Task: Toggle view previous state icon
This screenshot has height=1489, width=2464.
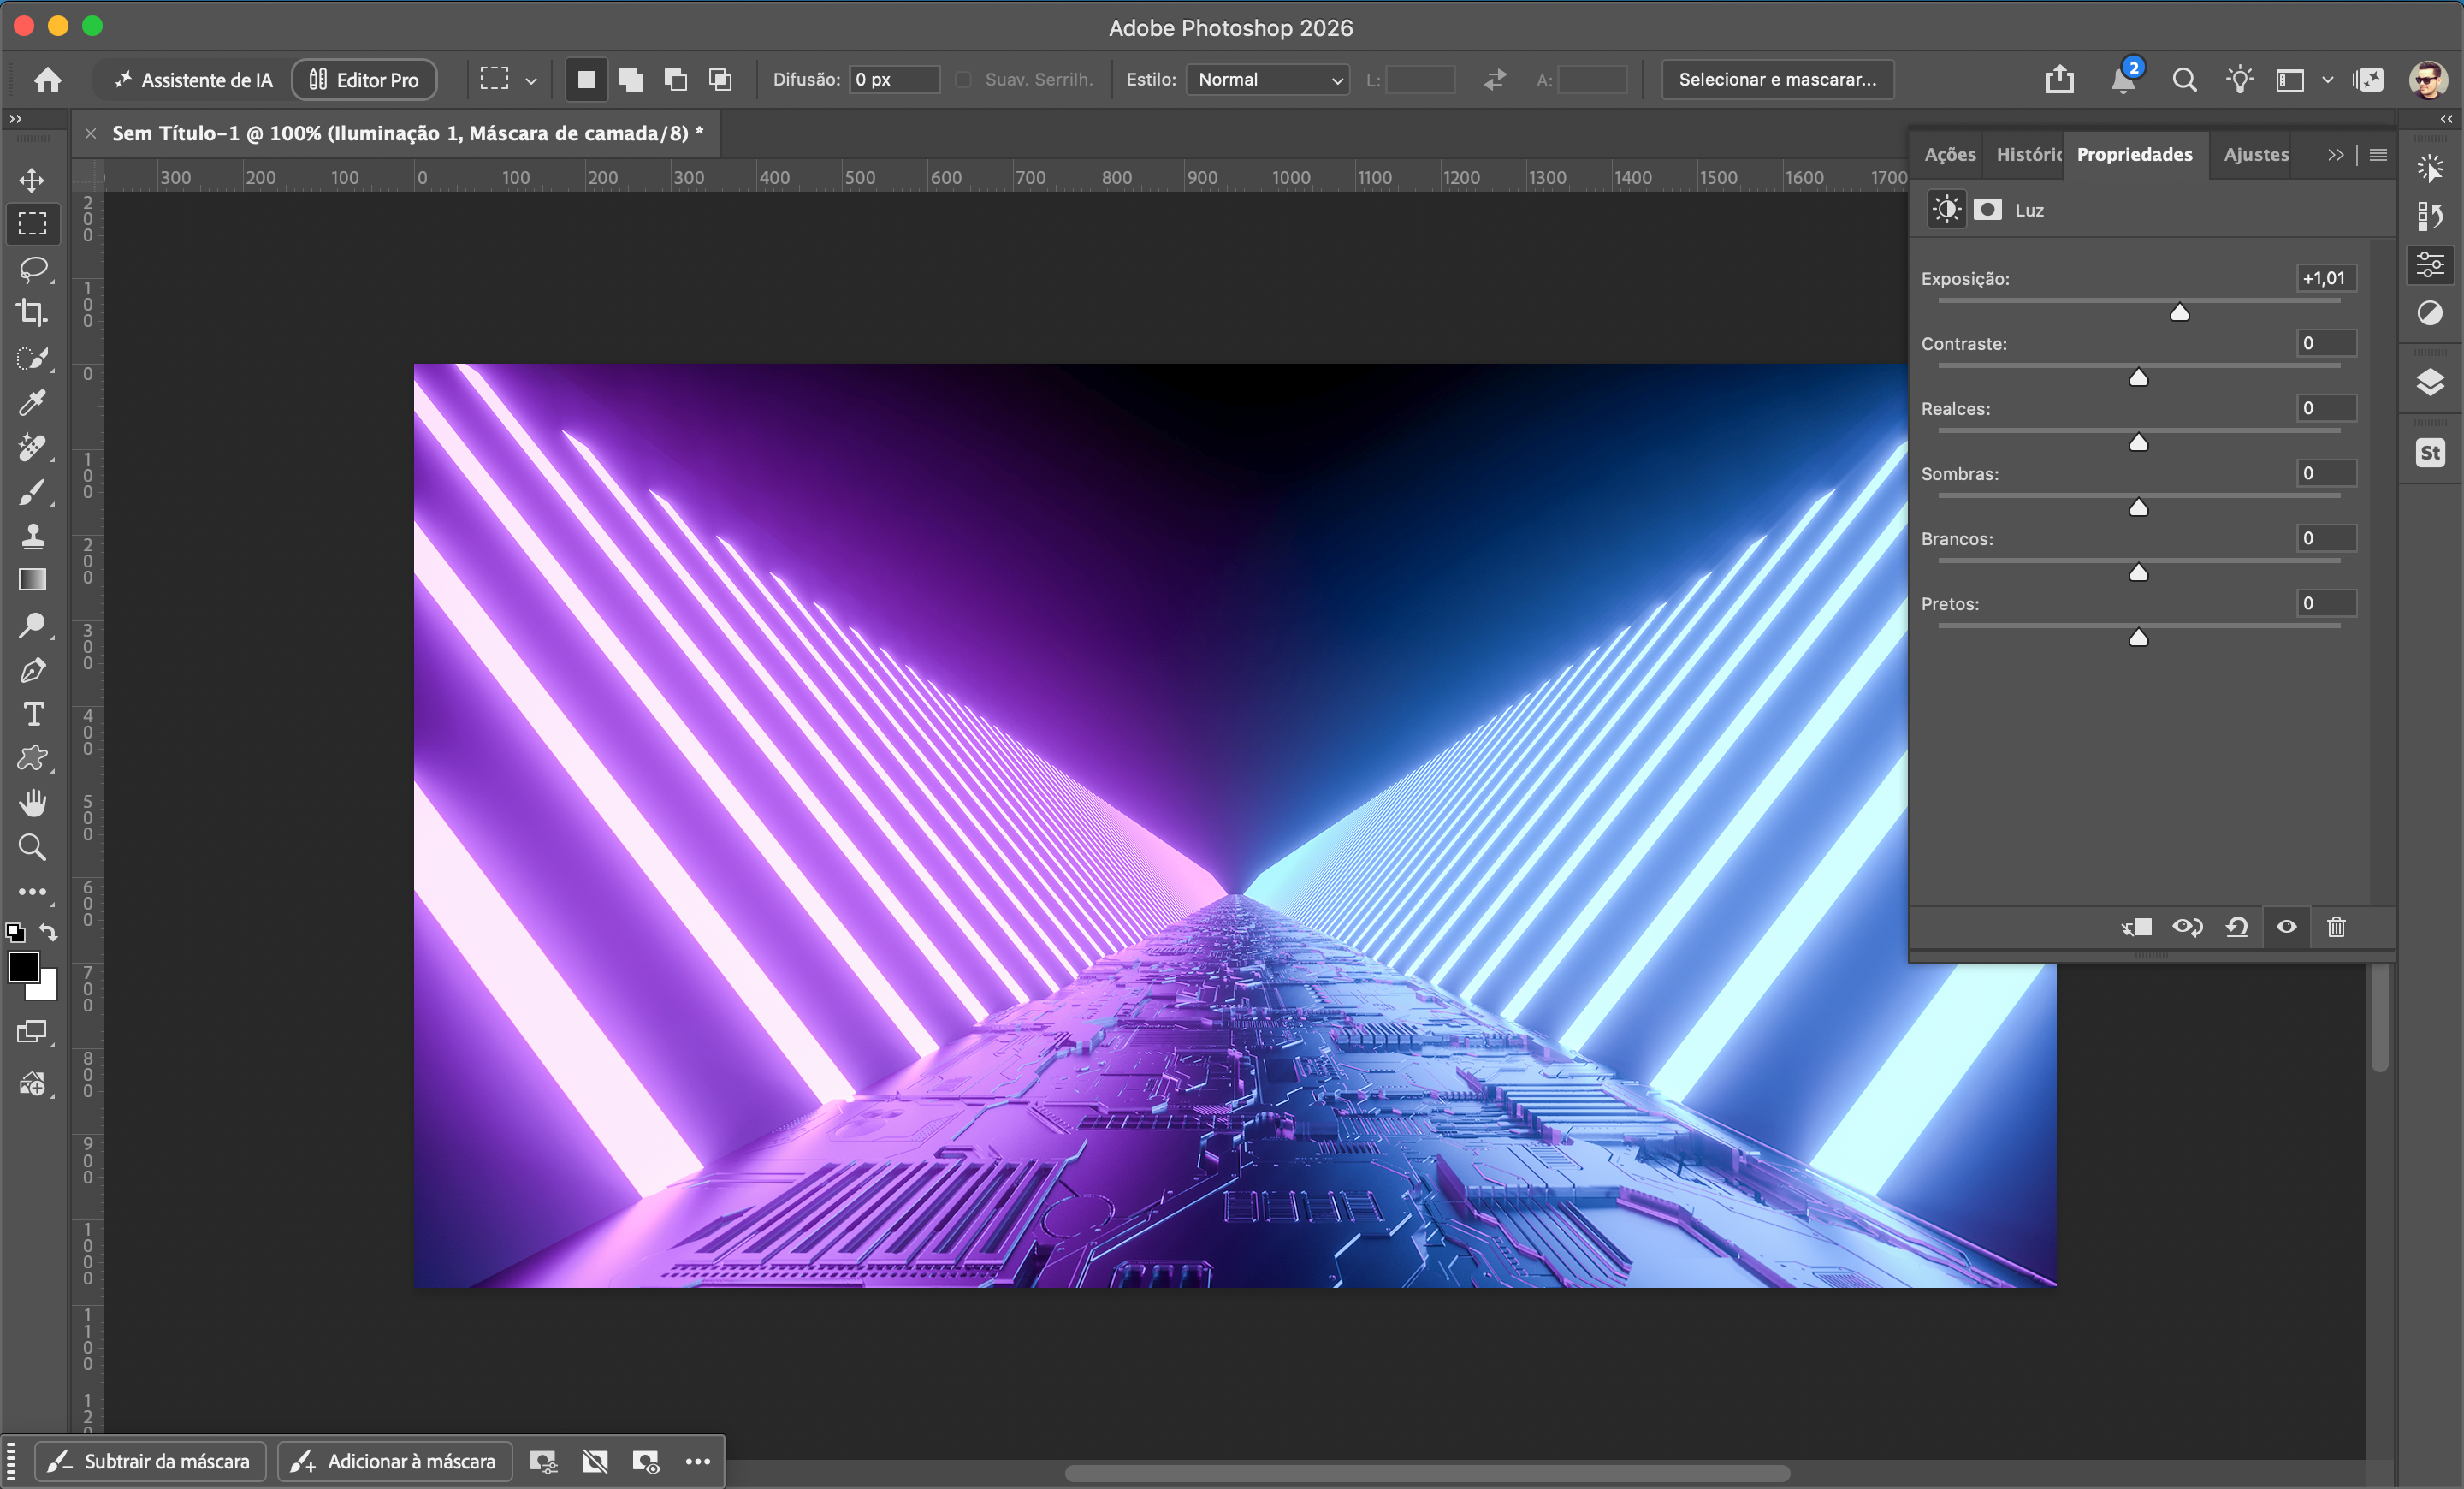Action: click(2187, 927)
